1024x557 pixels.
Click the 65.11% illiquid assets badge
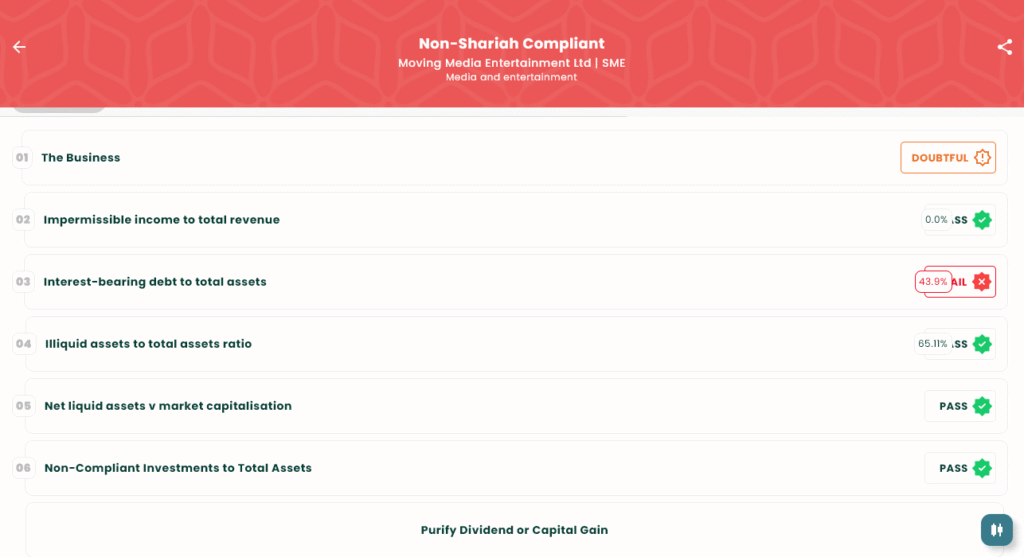931,344
